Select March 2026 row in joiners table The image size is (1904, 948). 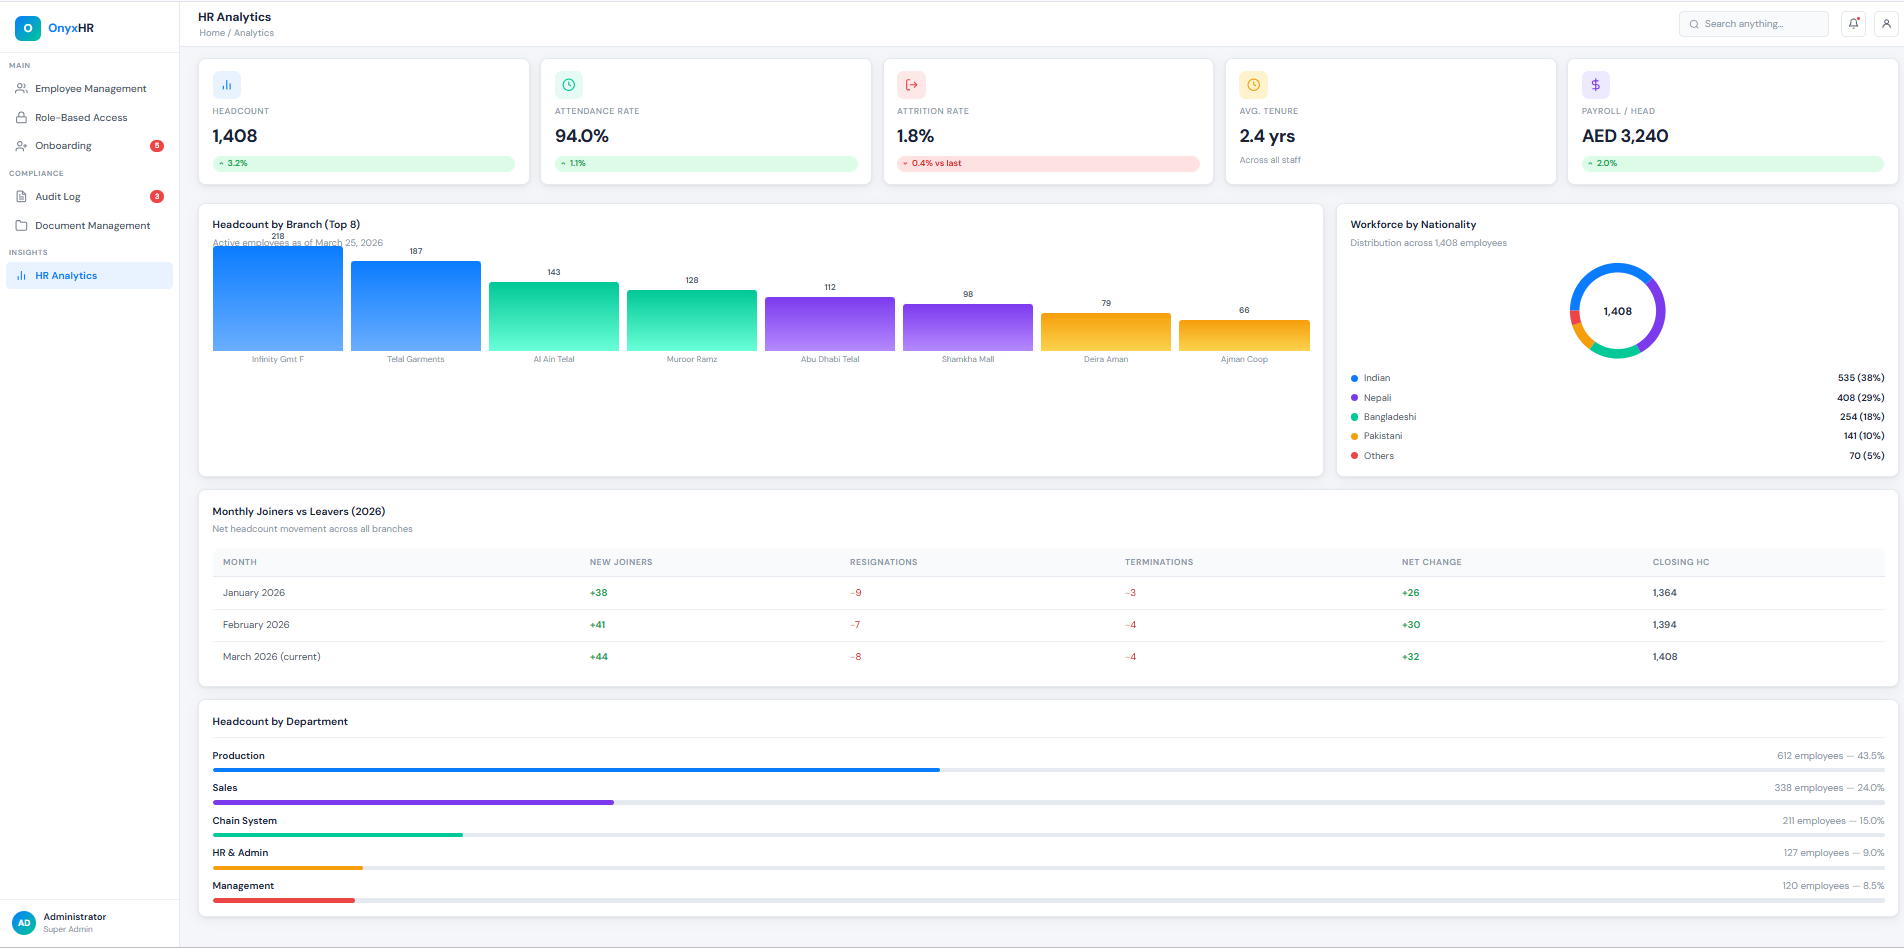(x=271, y=656)
